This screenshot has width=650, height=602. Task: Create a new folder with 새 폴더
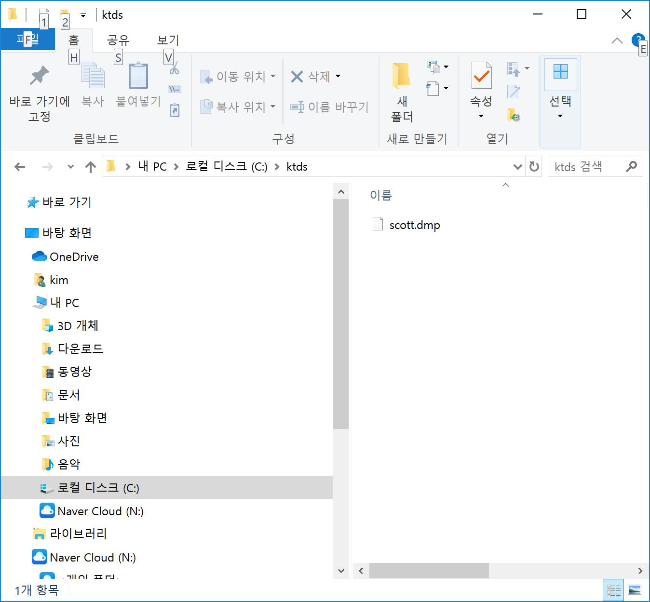402,92
